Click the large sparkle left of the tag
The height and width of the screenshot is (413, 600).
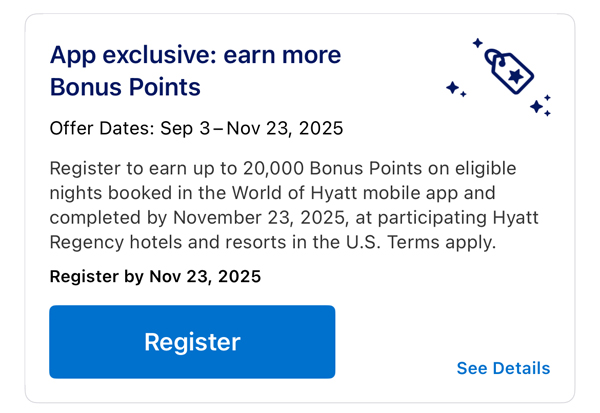453,88
